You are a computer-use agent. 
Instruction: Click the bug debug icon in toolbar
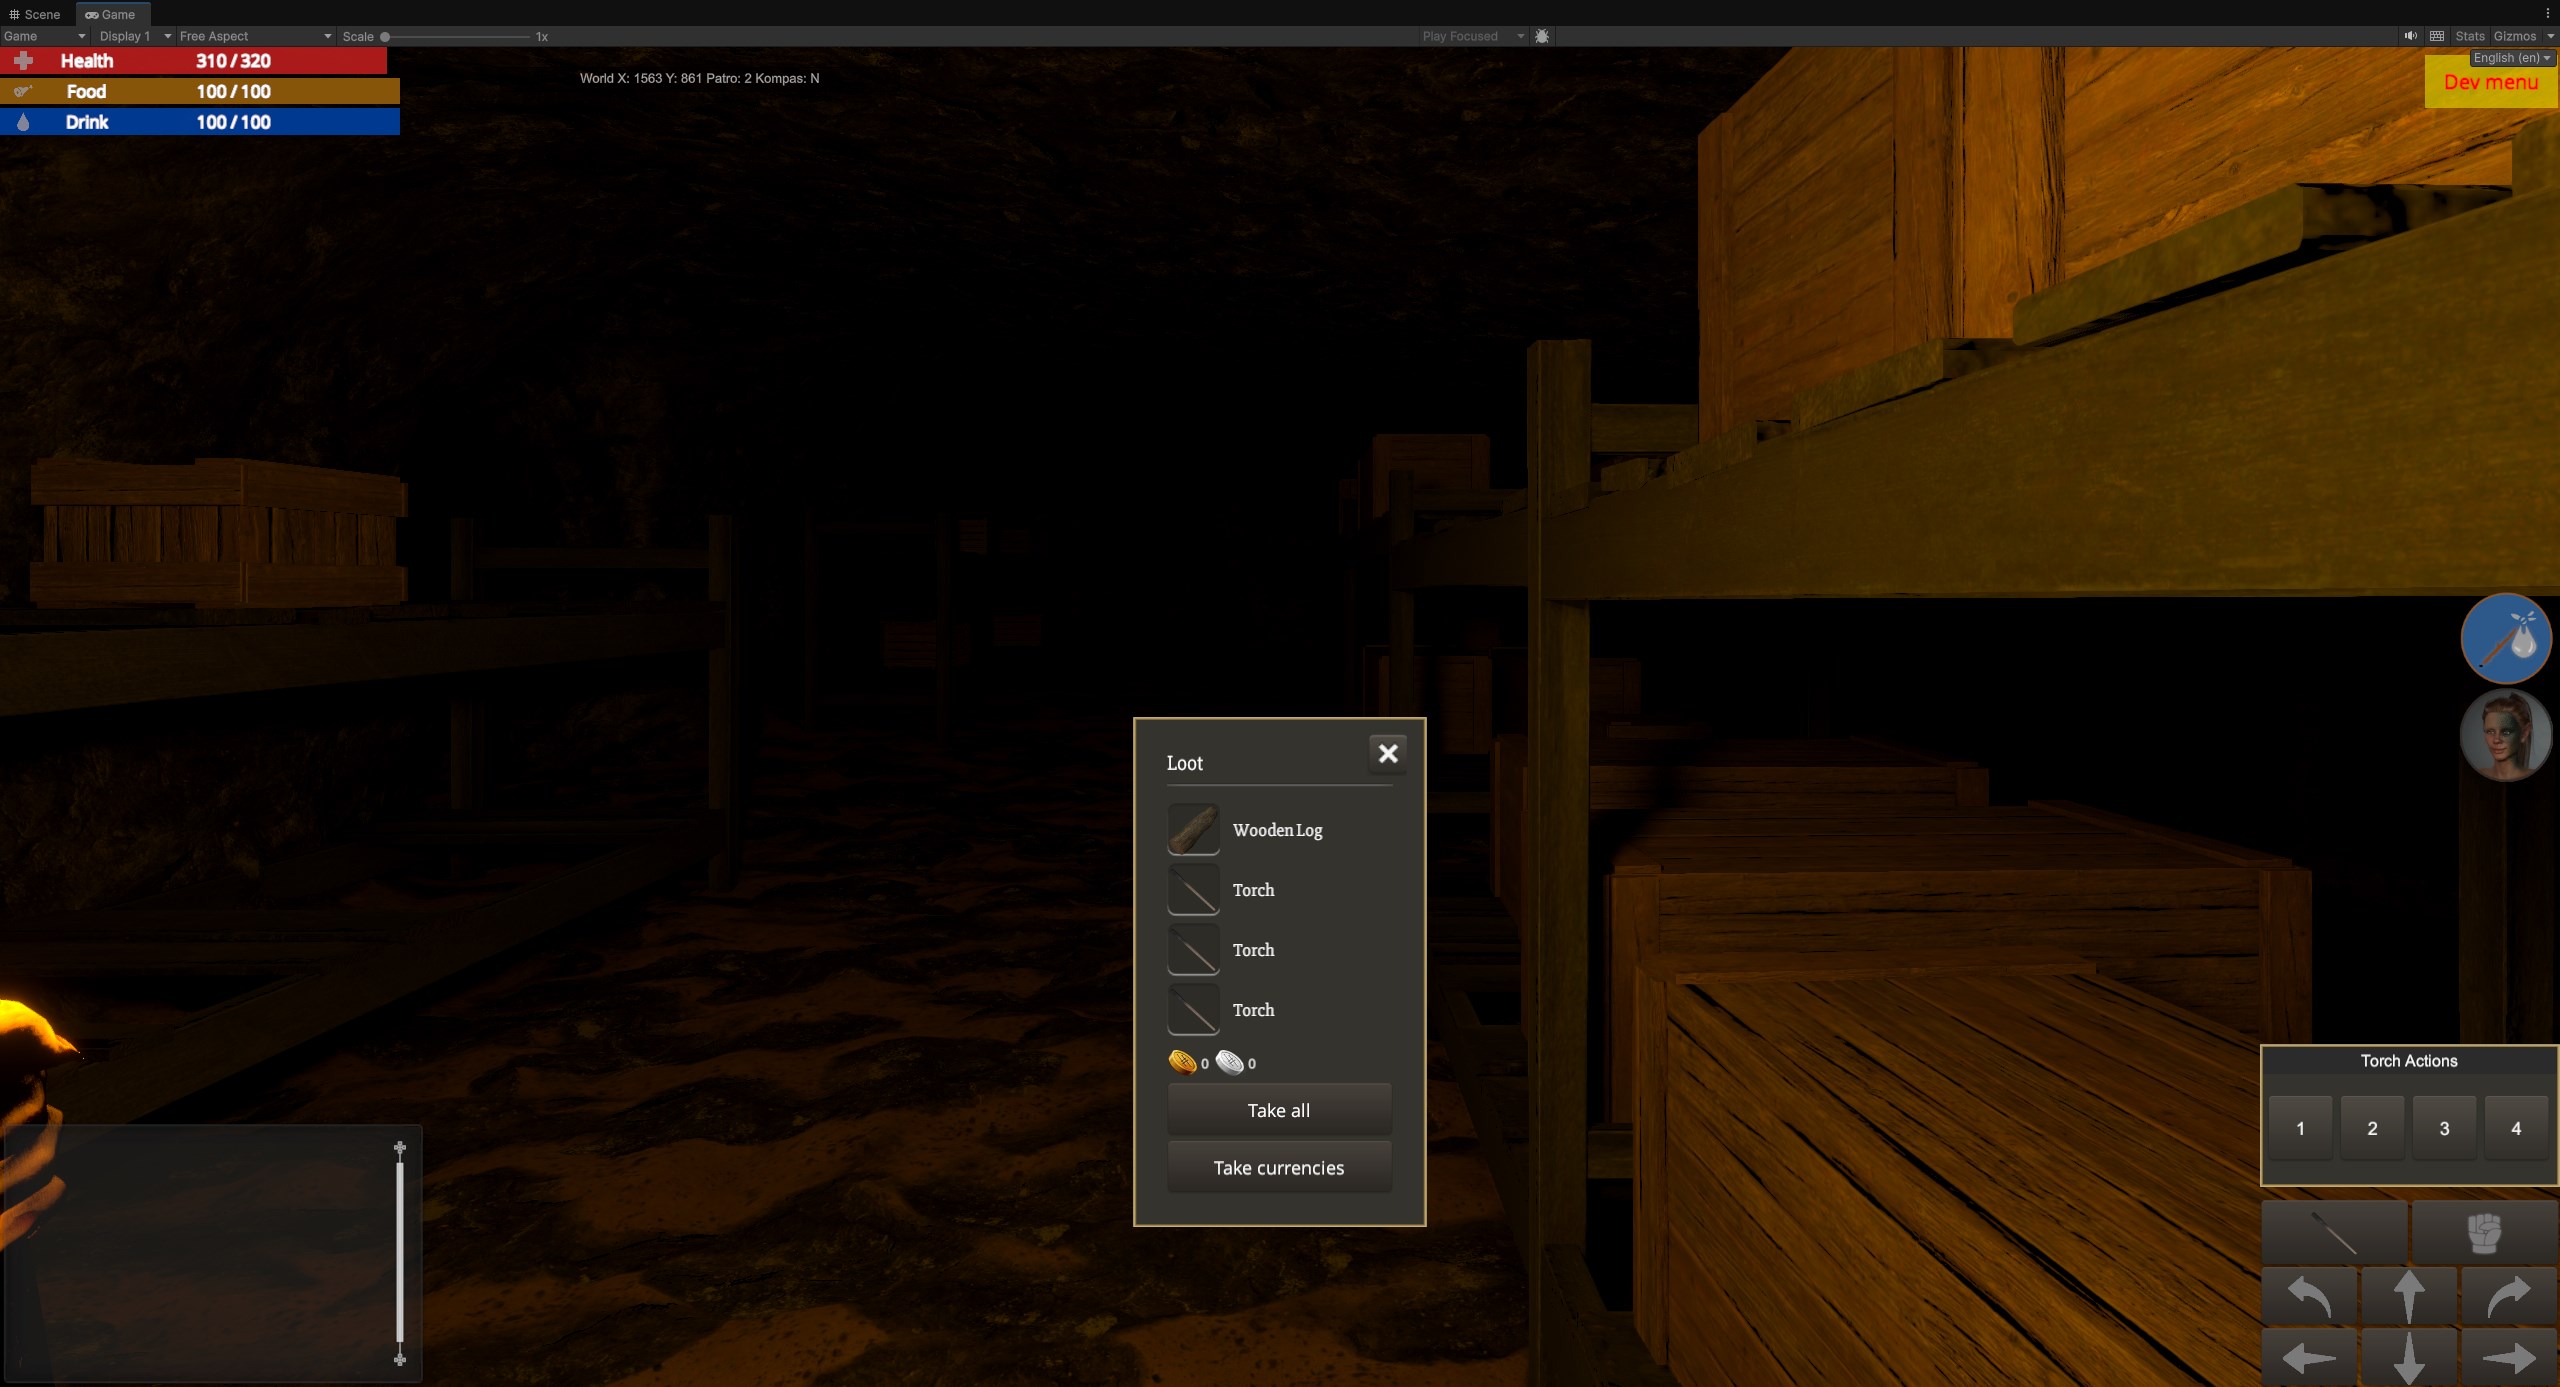point(1542,36)
